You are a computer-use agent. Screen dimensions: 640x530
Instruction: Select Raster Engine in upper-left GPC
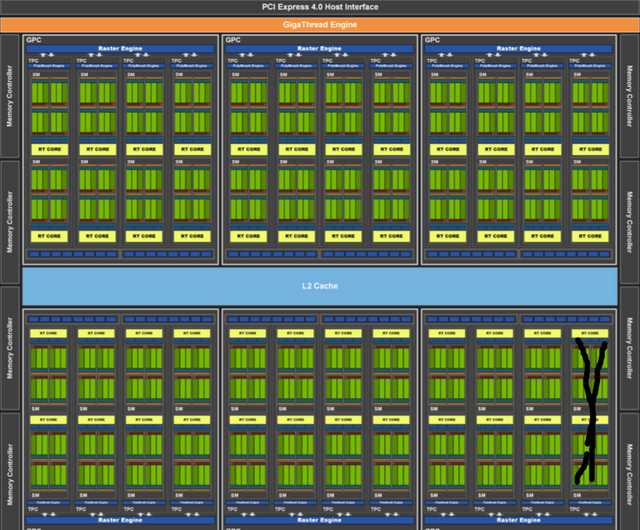pyautogui.click(x=120, y=49)
